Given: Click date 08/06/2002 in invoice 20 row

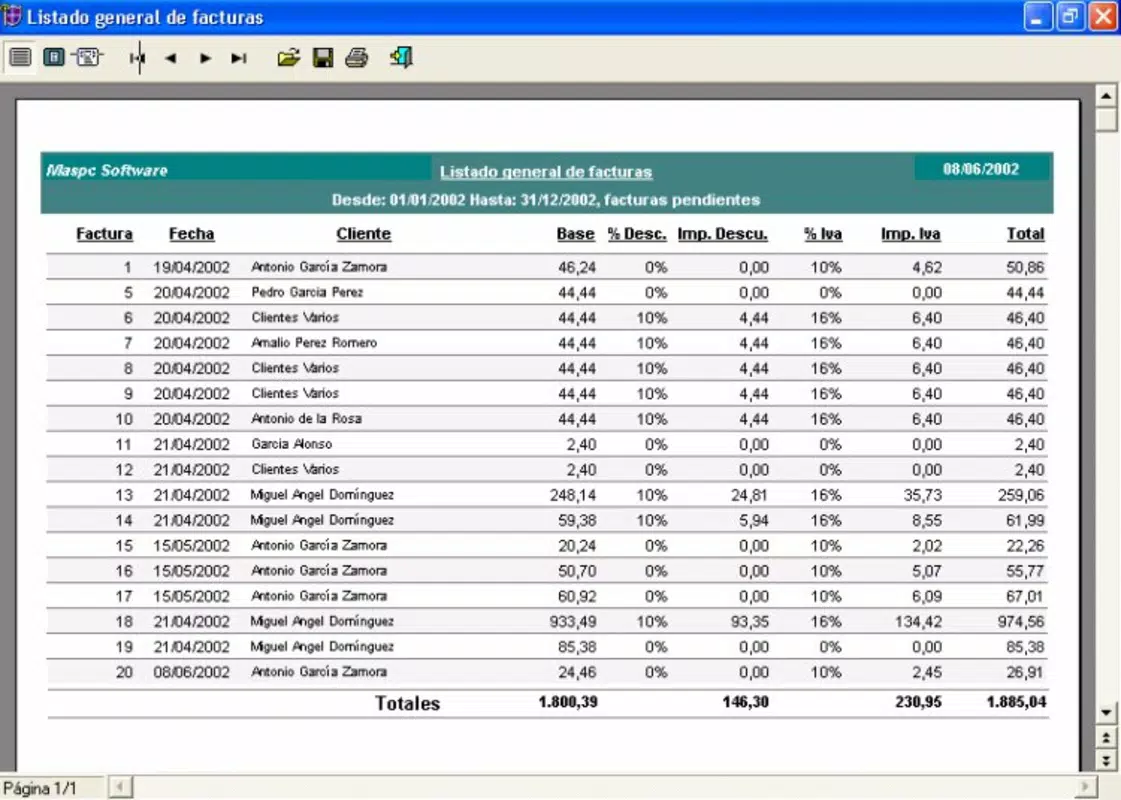Looking at the screenshot, I should pyautogui.click(x=191, y=672).
